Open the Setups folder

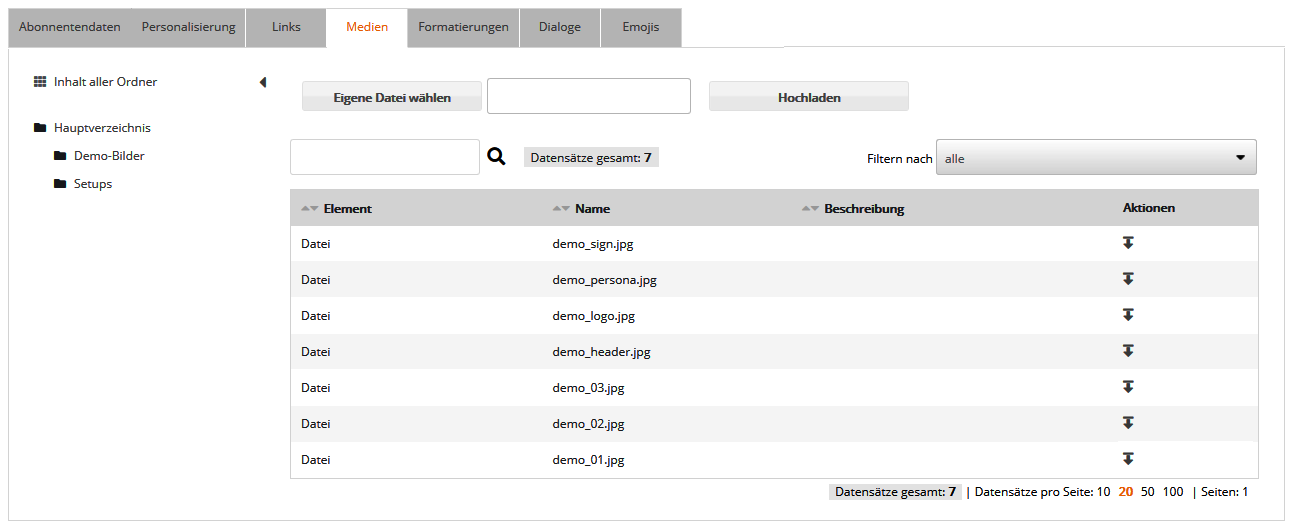tap(92, 184)
